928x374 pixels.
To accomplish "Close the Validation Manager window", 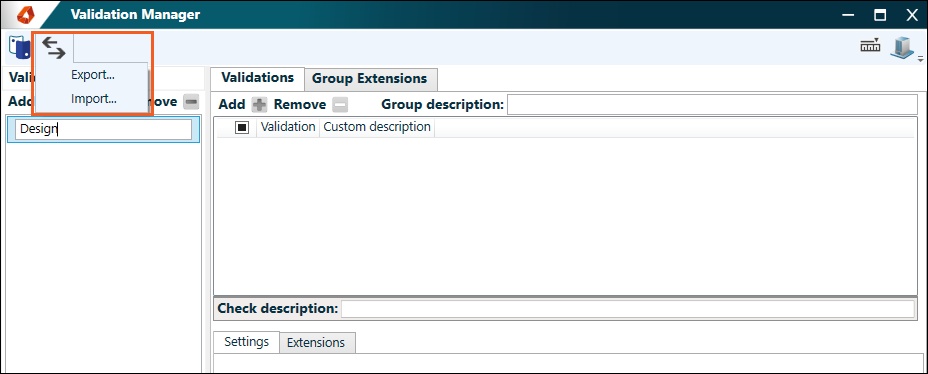I will click(912, 15).
